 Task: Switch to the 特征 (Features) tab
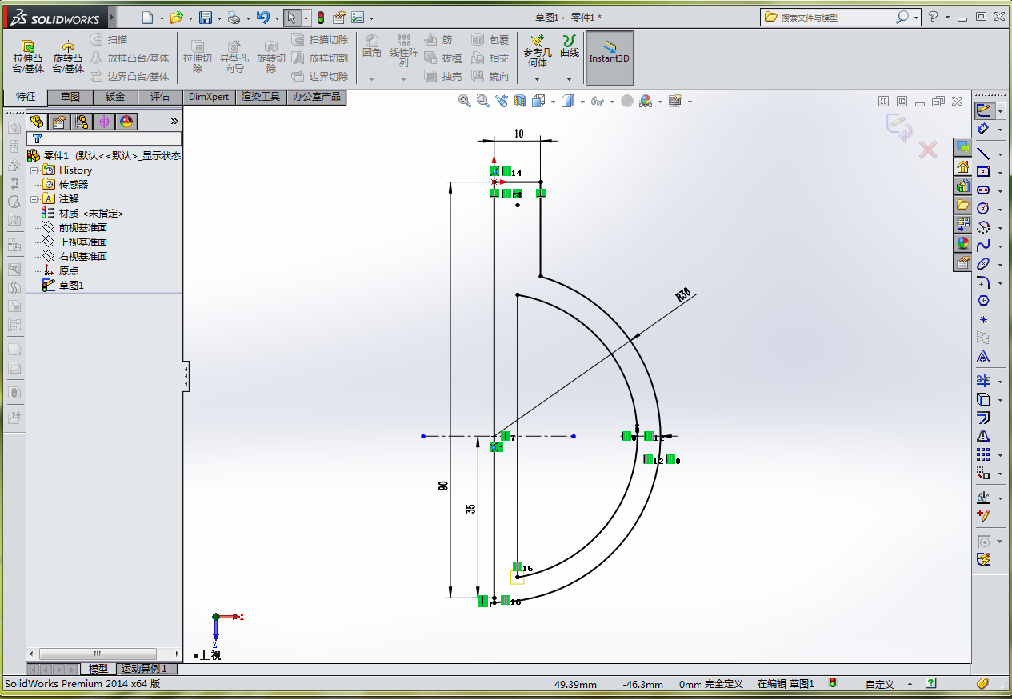26,97
